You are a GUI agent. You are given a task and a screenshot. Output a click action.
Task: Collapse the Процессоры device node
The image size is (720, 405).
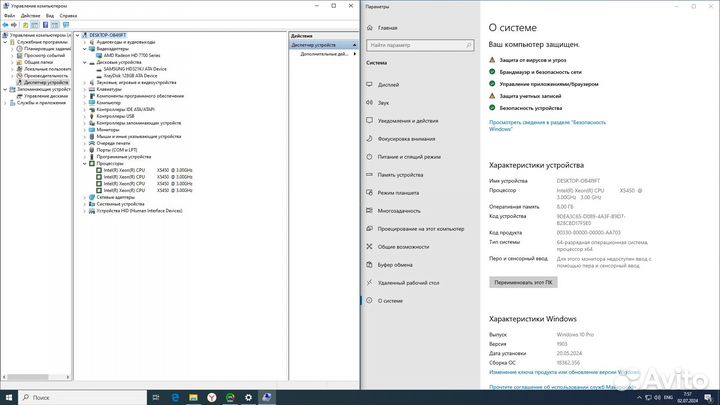pyautogui.click(x=85, y=163)
